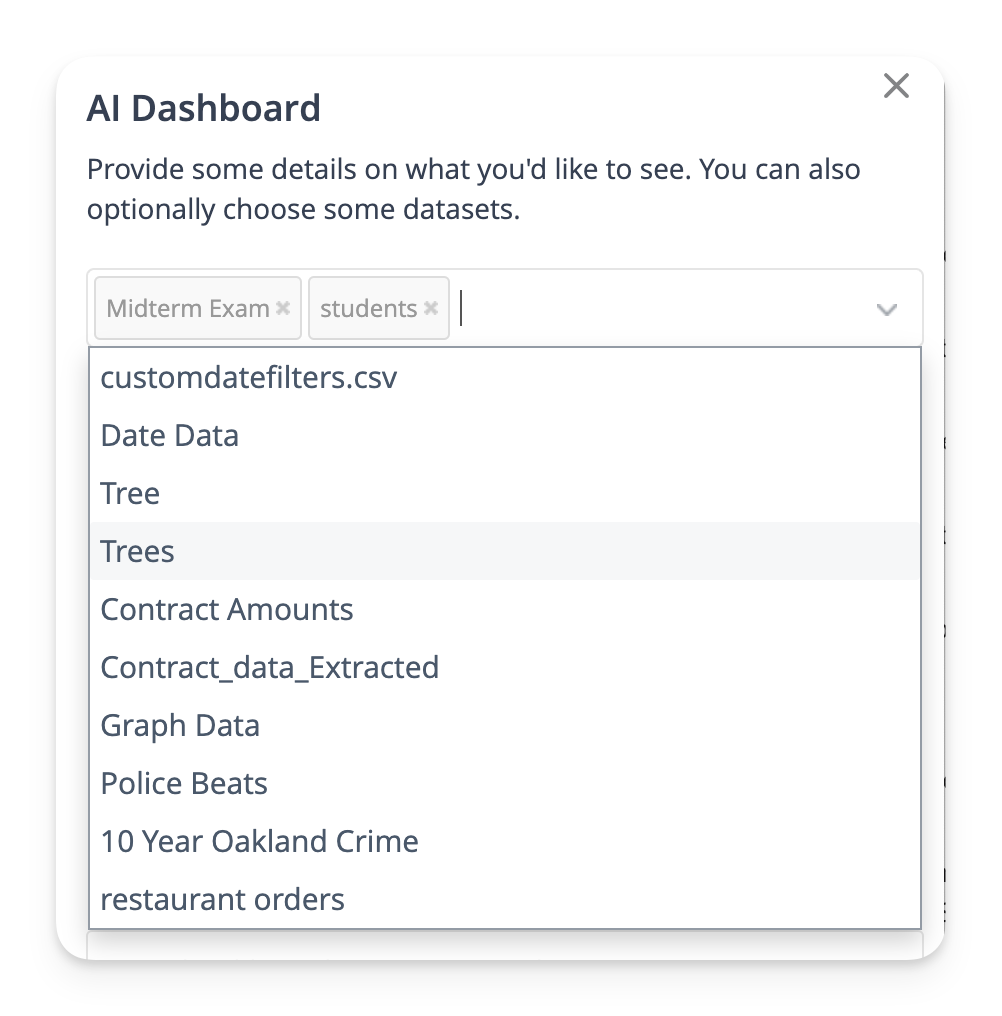Viewport: 1002px width, 1016px height.
Task: Pick the Tree dataset option
Action: click(x=131, y=494)
